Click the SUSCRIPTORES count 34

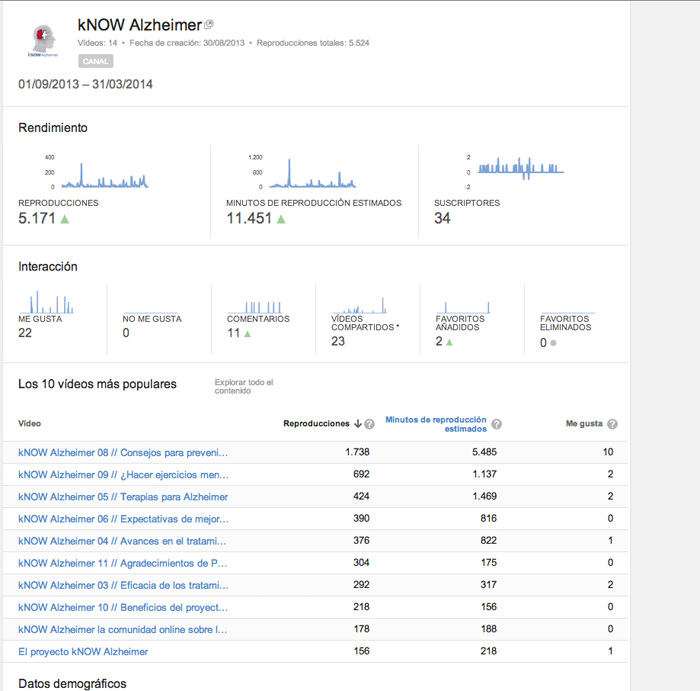tap(442, 218)
